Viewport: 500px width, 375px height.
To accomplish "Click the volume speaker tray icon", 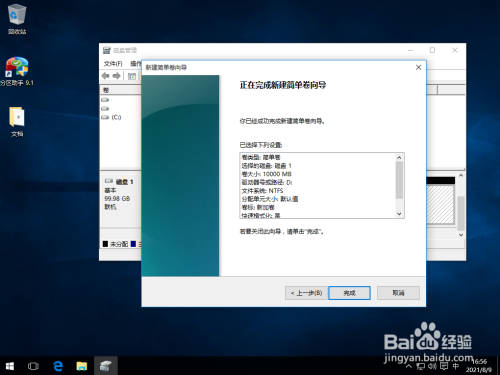I will pos(432,366).
